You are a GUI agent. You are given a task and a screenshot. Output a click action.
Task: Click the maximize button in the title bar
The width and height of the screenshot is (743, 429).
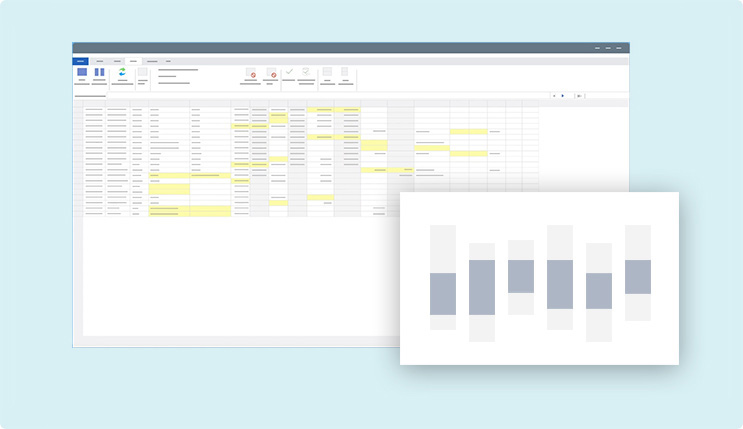pos(609,48)
